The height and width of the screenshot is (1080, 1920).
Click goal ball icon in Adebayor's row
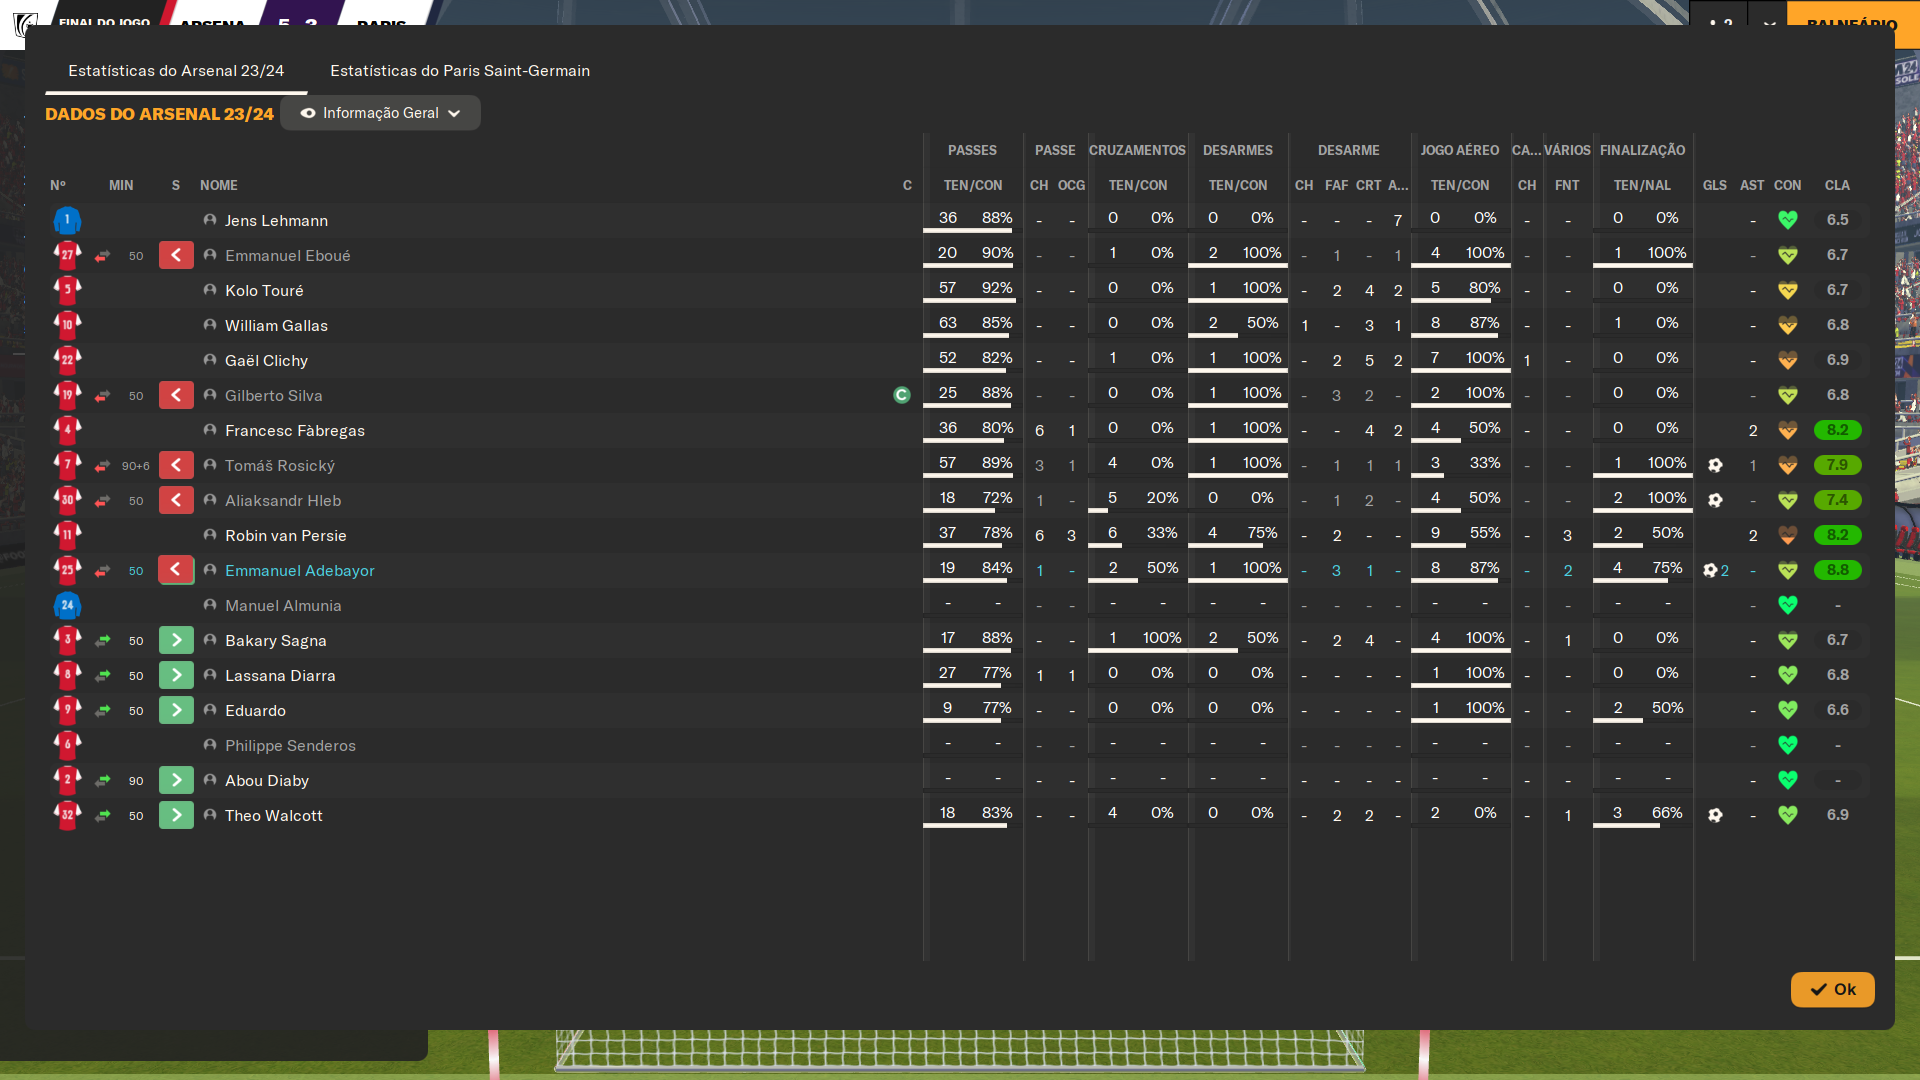click(1710, 570)
